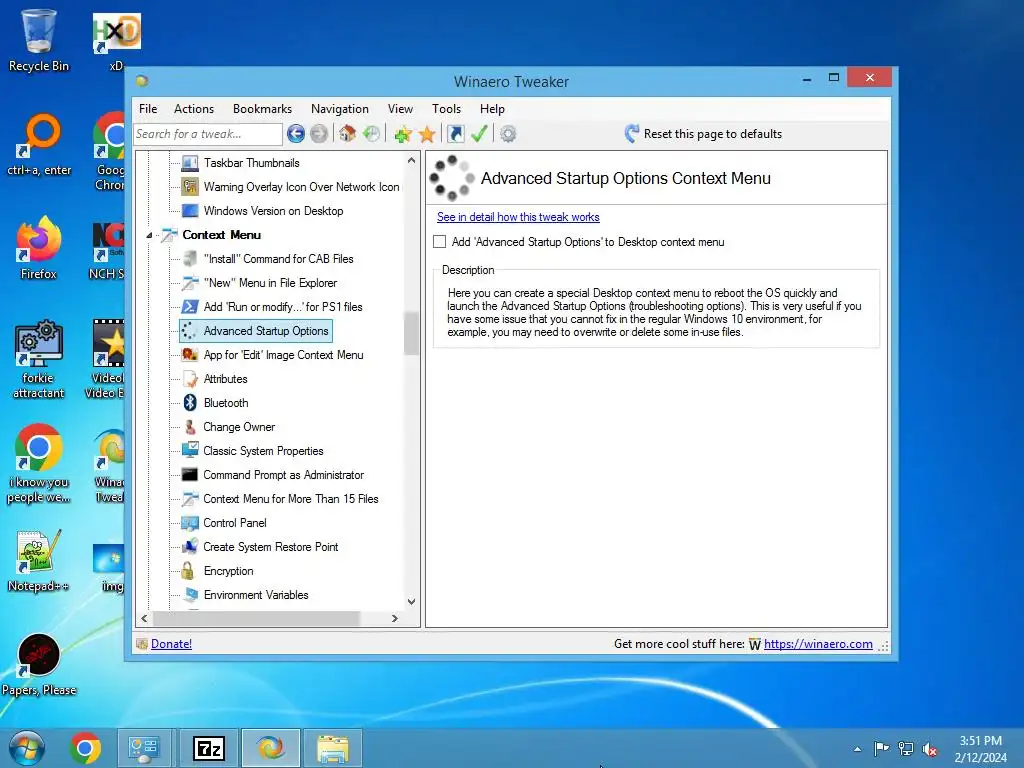This screenshot has height=768, width=1024.
Task: Enable Add 'Advanced Startup Options' checkbox
Action: click(x=440, y=242)
